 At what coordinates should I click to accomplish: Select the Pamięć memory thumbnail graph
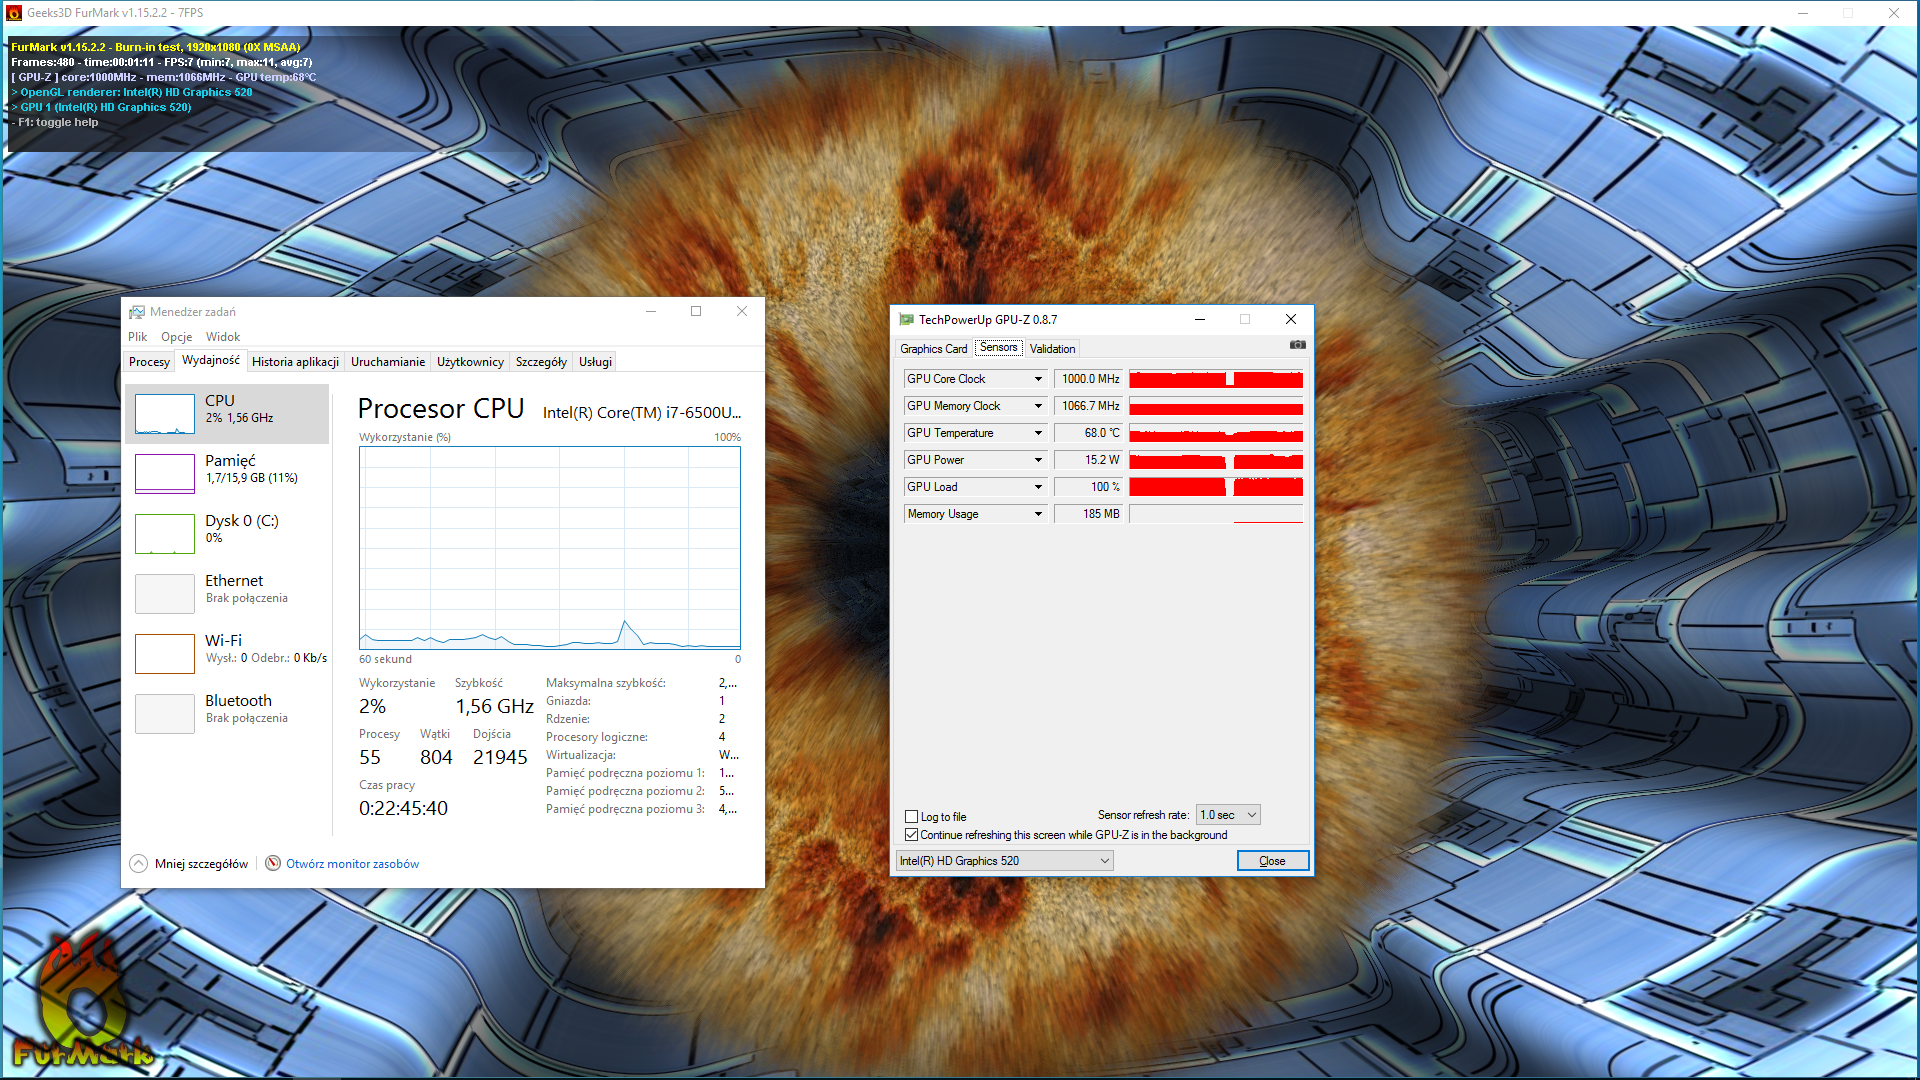pos(165,474)
